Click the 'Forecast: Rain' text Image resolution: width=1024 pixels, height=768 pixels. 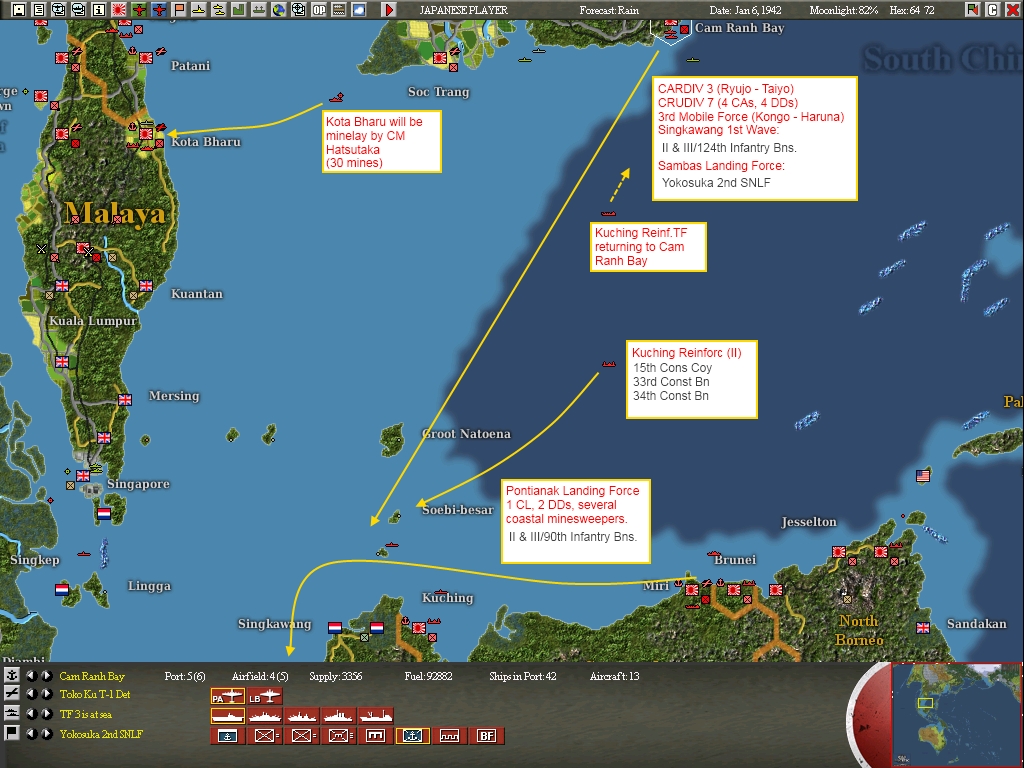tap(609, 10)
